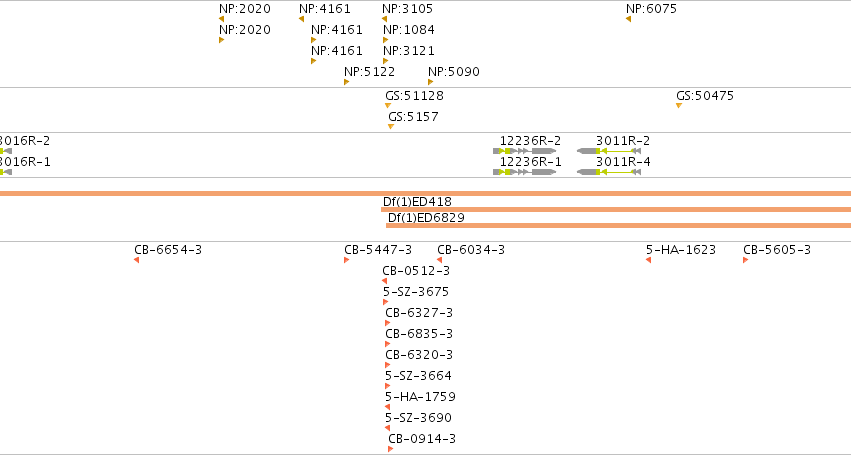Select the Df(1)ED418 deficiency bar
This screenshot has height=455, width=851.
pos(616,210)
